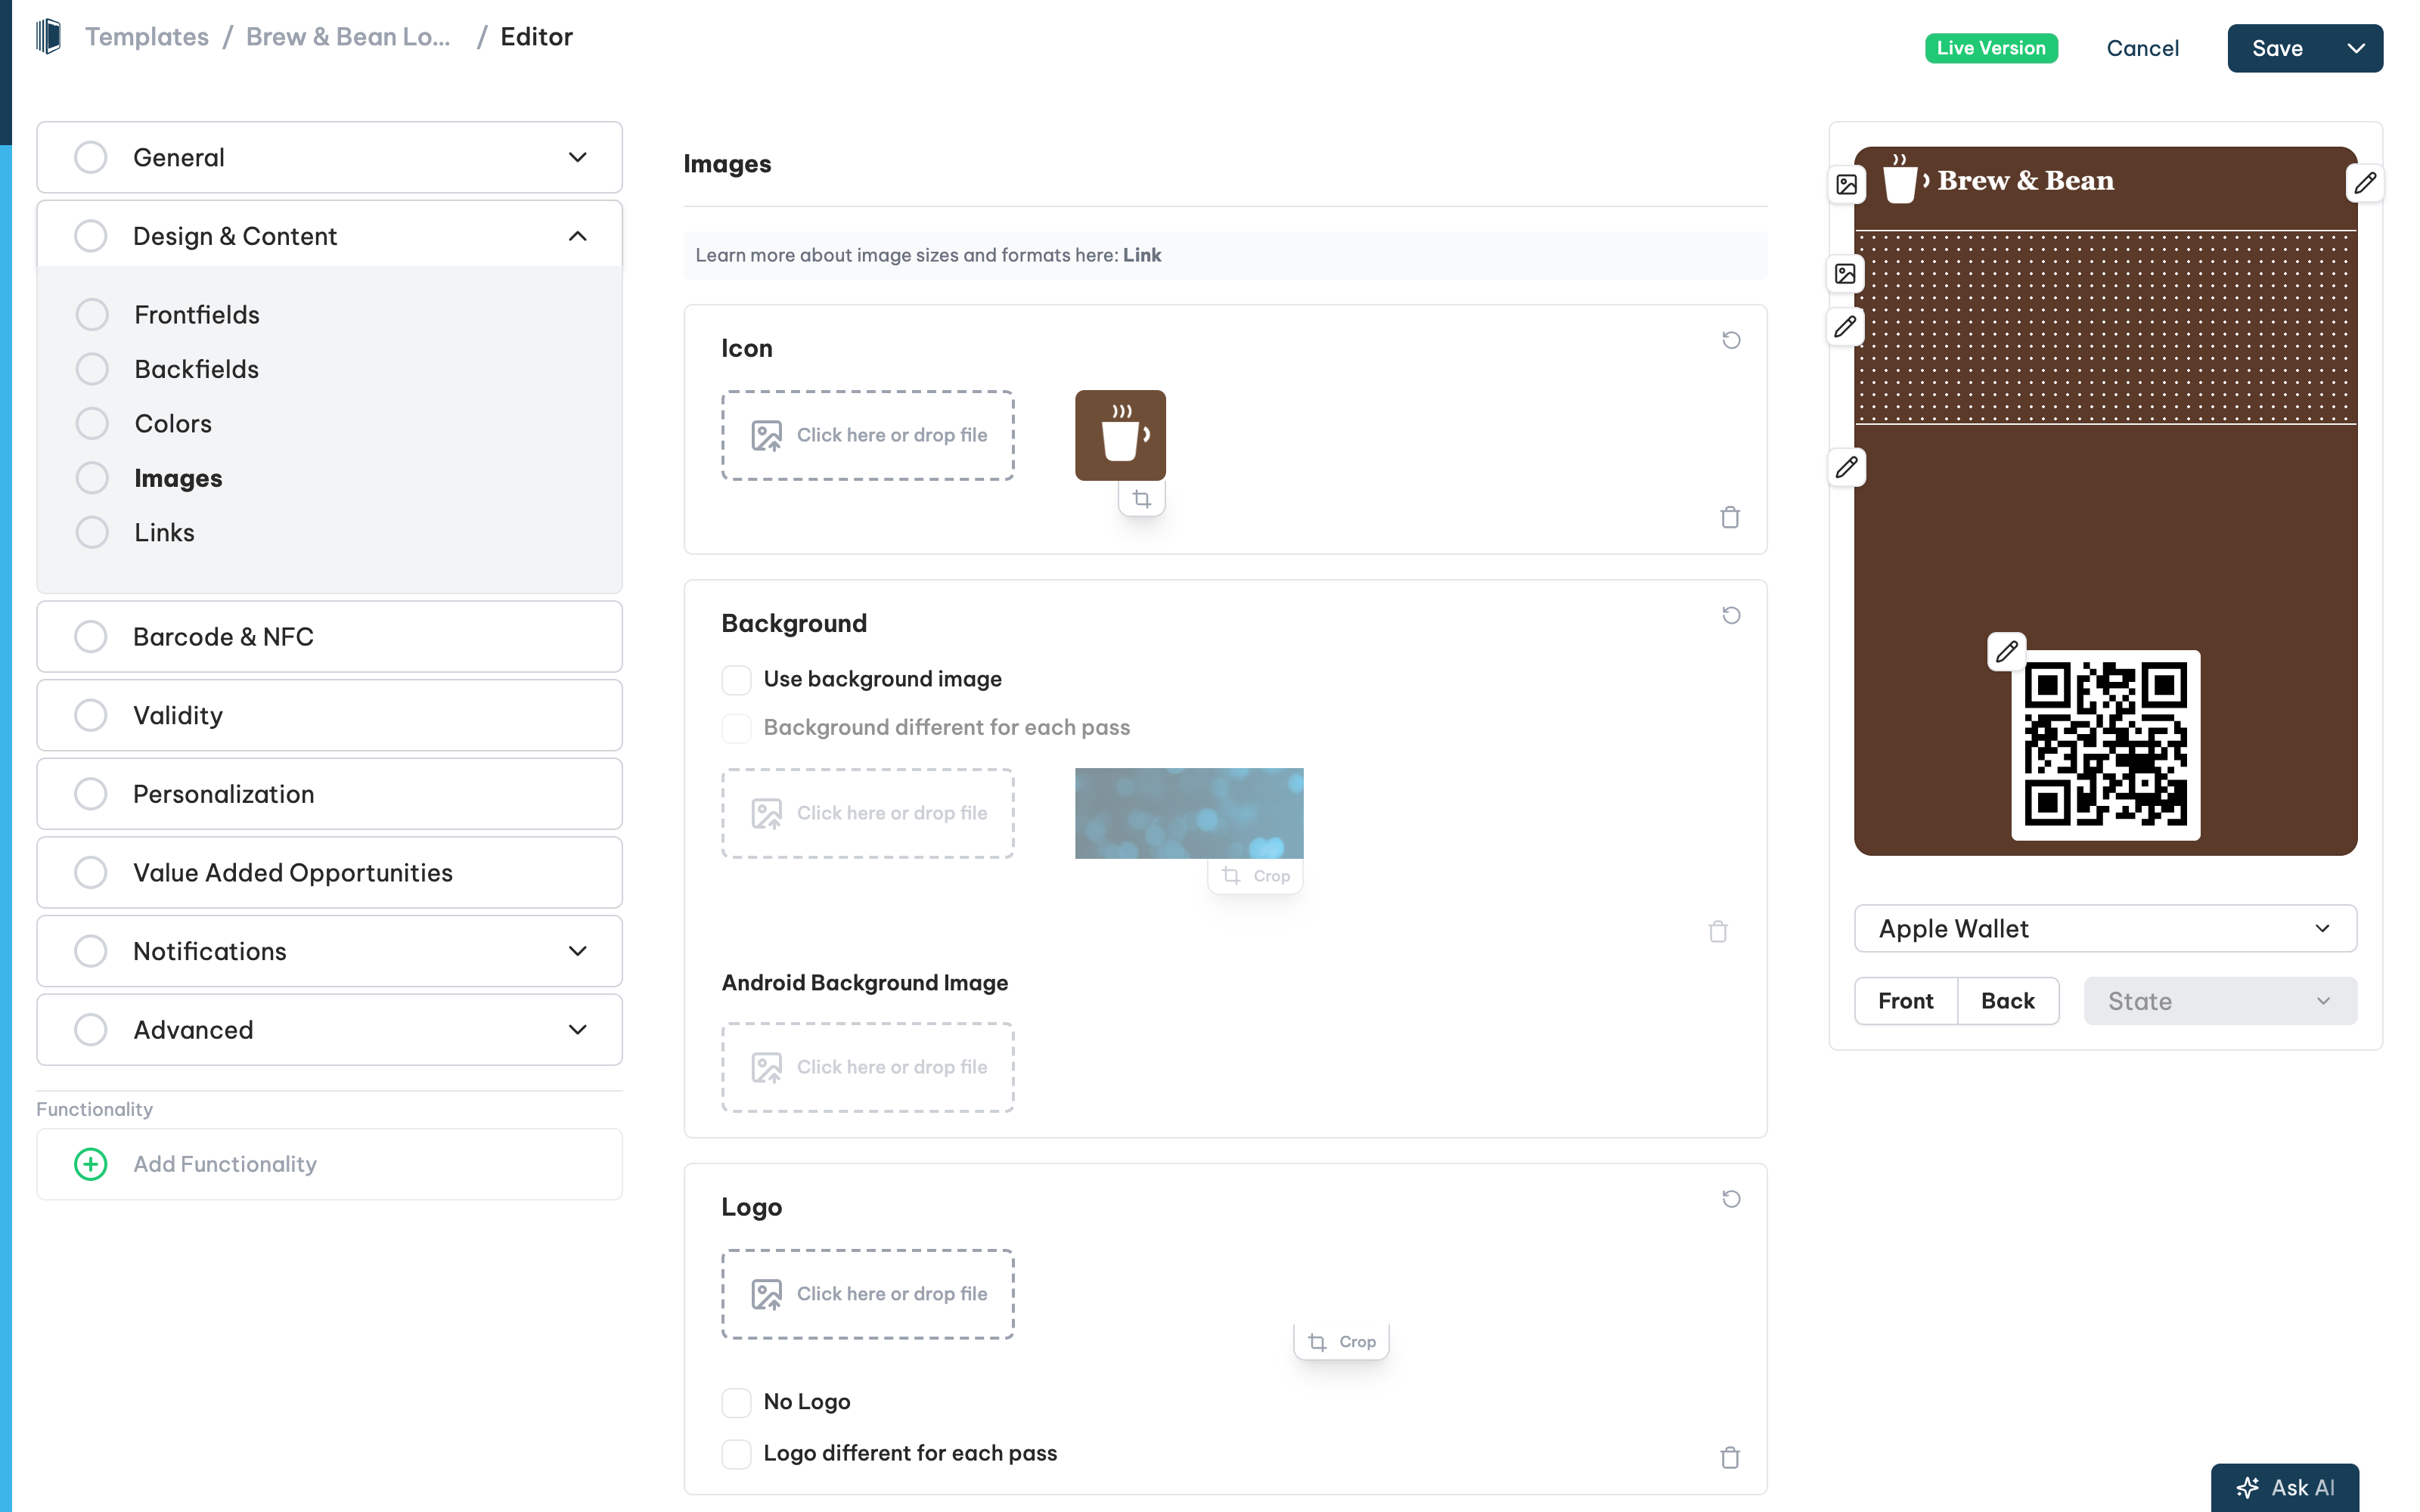
Task: Click the QR code on pass preview
Action: pyautogui.click(x=2105, y=745)
